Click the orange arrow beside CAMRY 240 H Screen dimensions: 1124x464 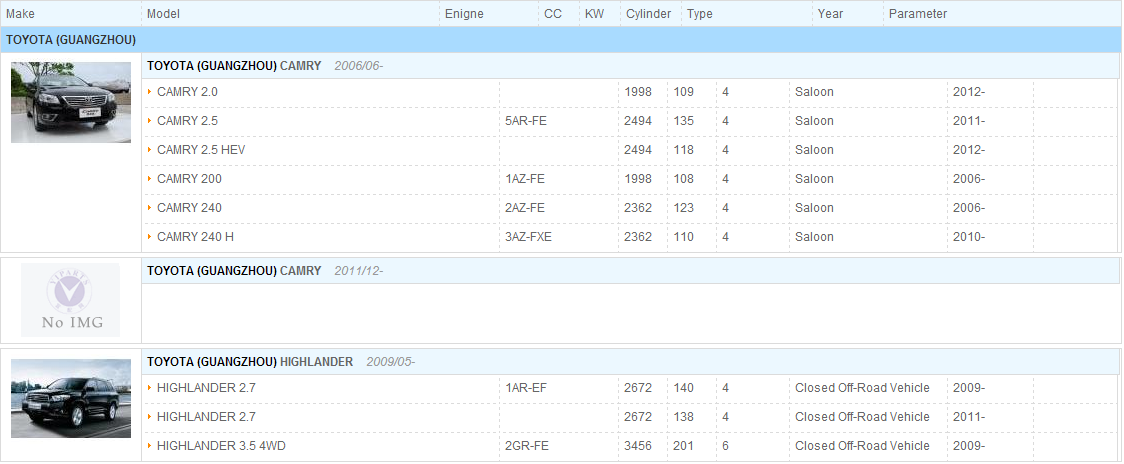click(150, 237)
